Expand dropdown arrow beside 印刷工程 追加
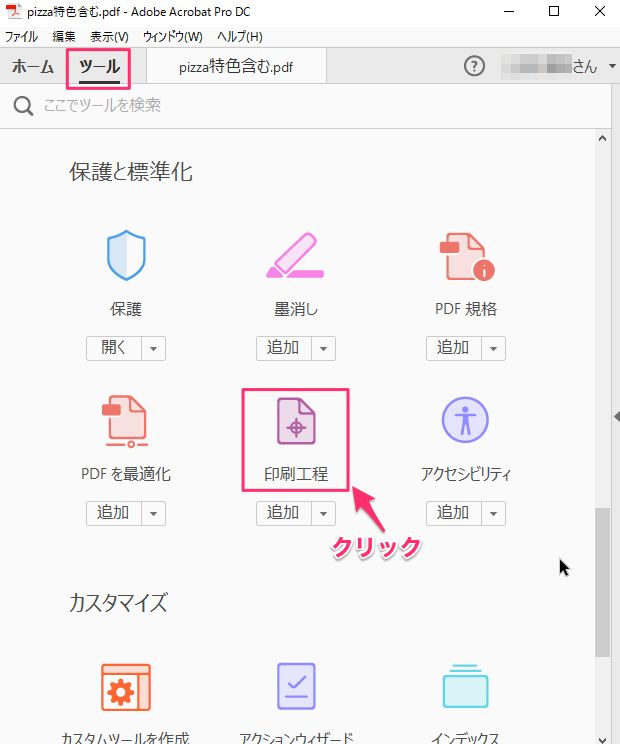The image size is (620, 744). coord(324,513)
